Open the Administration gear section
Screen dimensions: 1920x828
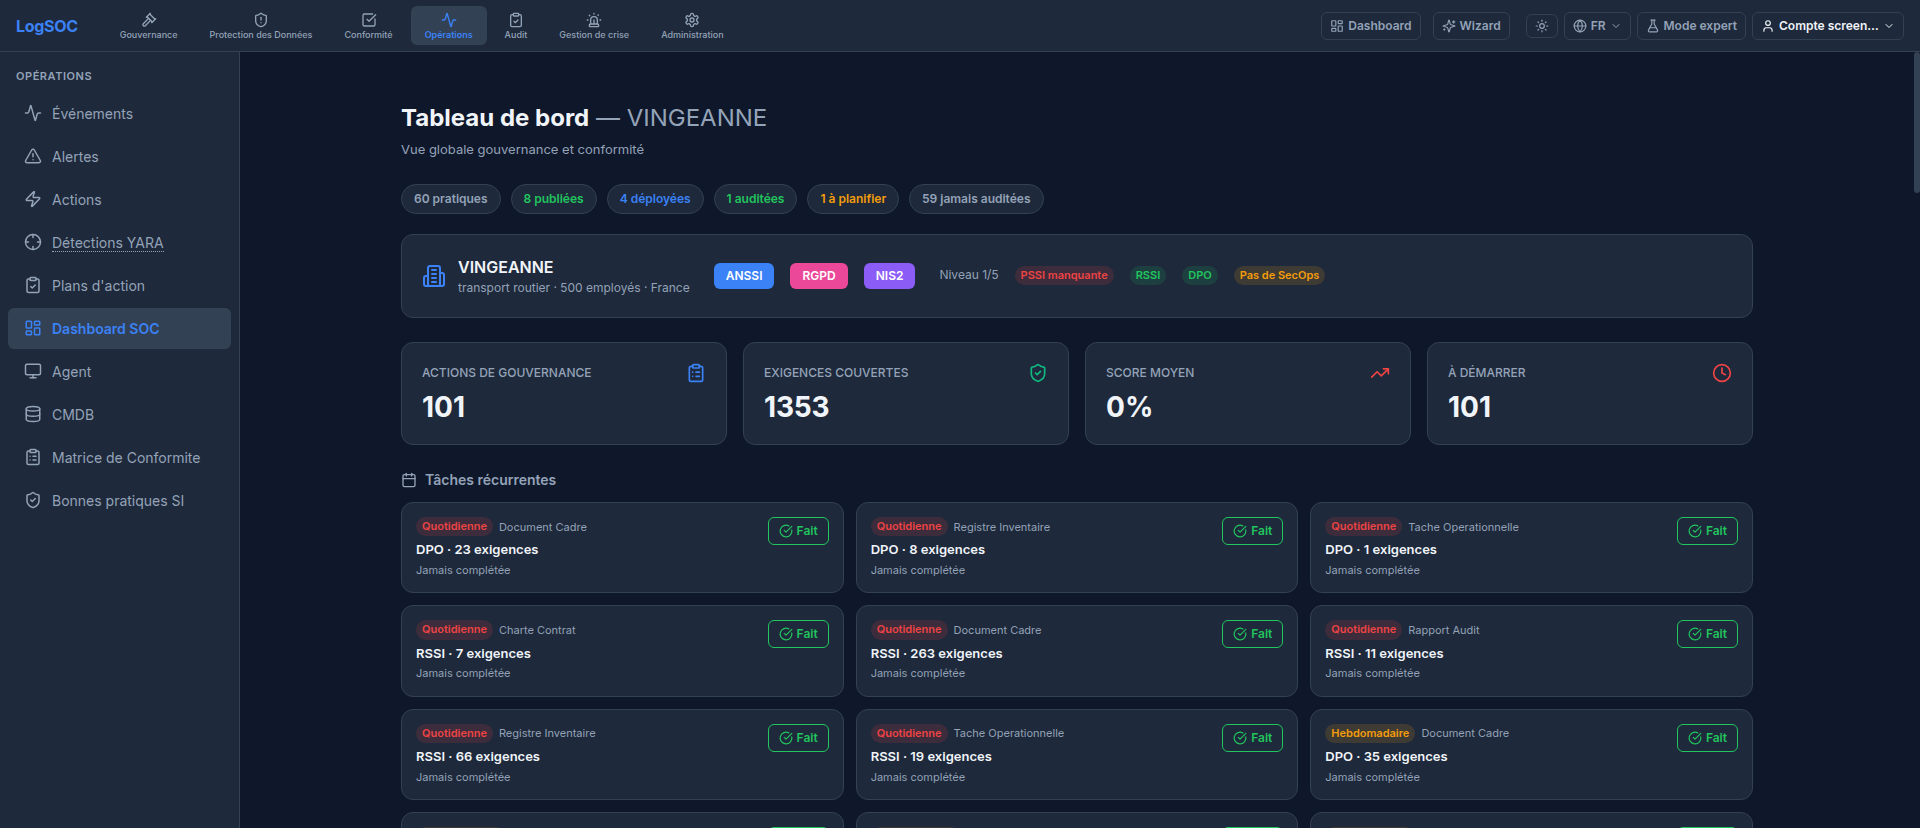[x=692, y=26]
